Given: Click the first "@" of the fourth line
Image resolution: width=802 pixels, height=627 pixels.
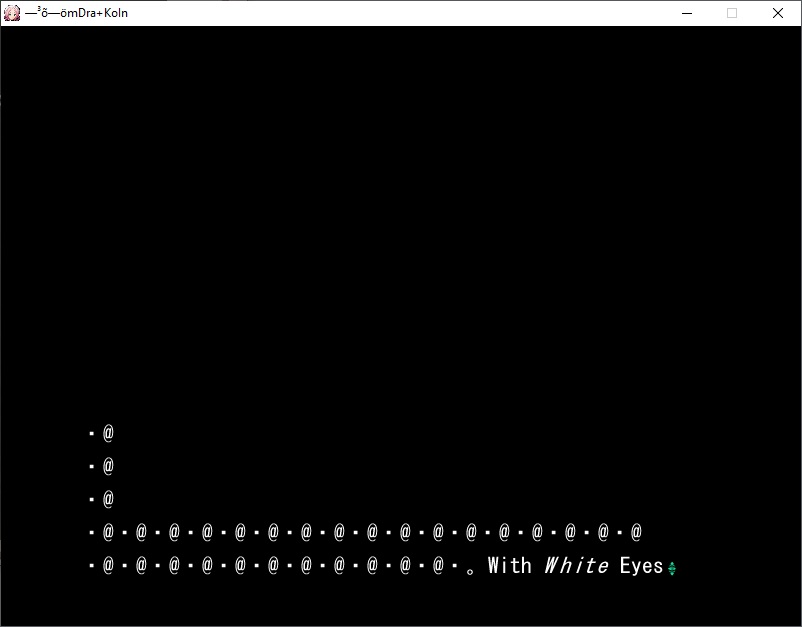Looking at the screenshot, I should click(x=108, y=532).
